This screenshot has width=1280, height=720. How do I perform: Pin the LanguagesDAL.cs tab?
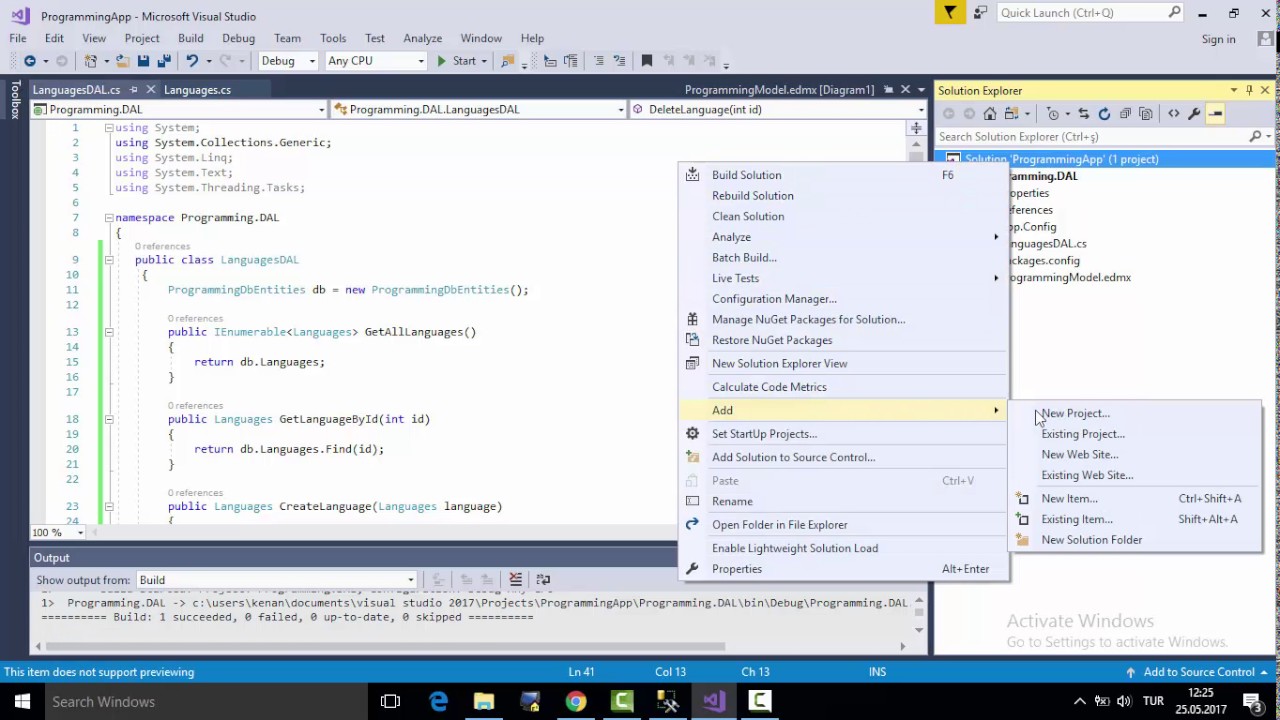[133, 90]
